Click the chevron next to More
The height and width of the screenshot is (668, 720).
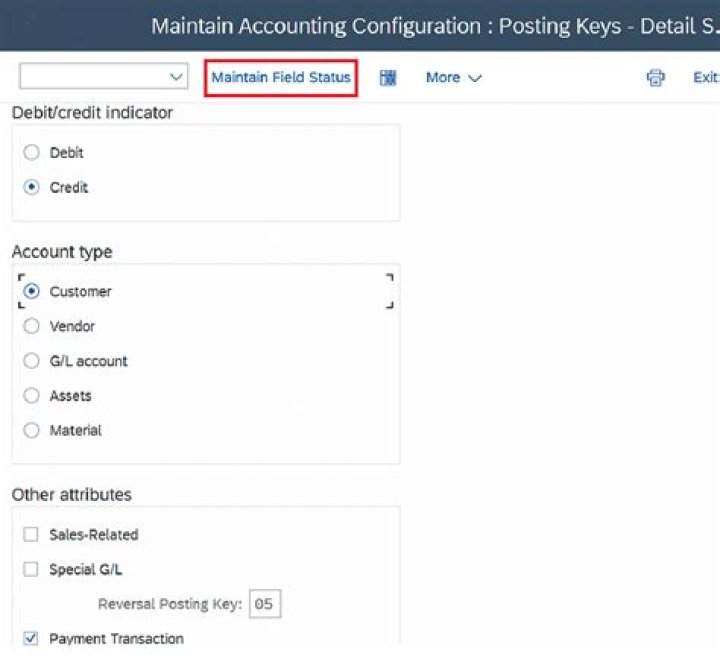[x=475, y=78]
